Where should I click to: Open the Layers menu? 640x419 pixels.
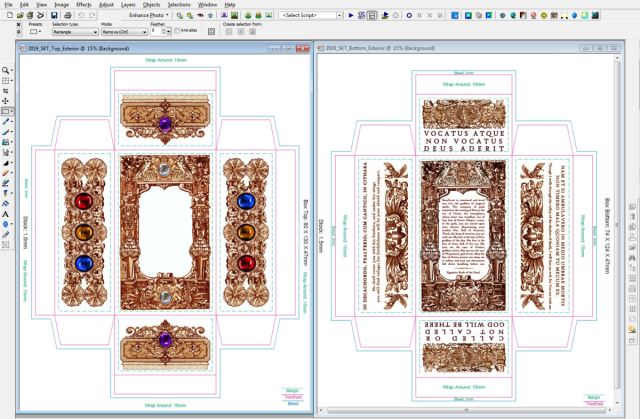pyautogui.click(x=128, y=5)
